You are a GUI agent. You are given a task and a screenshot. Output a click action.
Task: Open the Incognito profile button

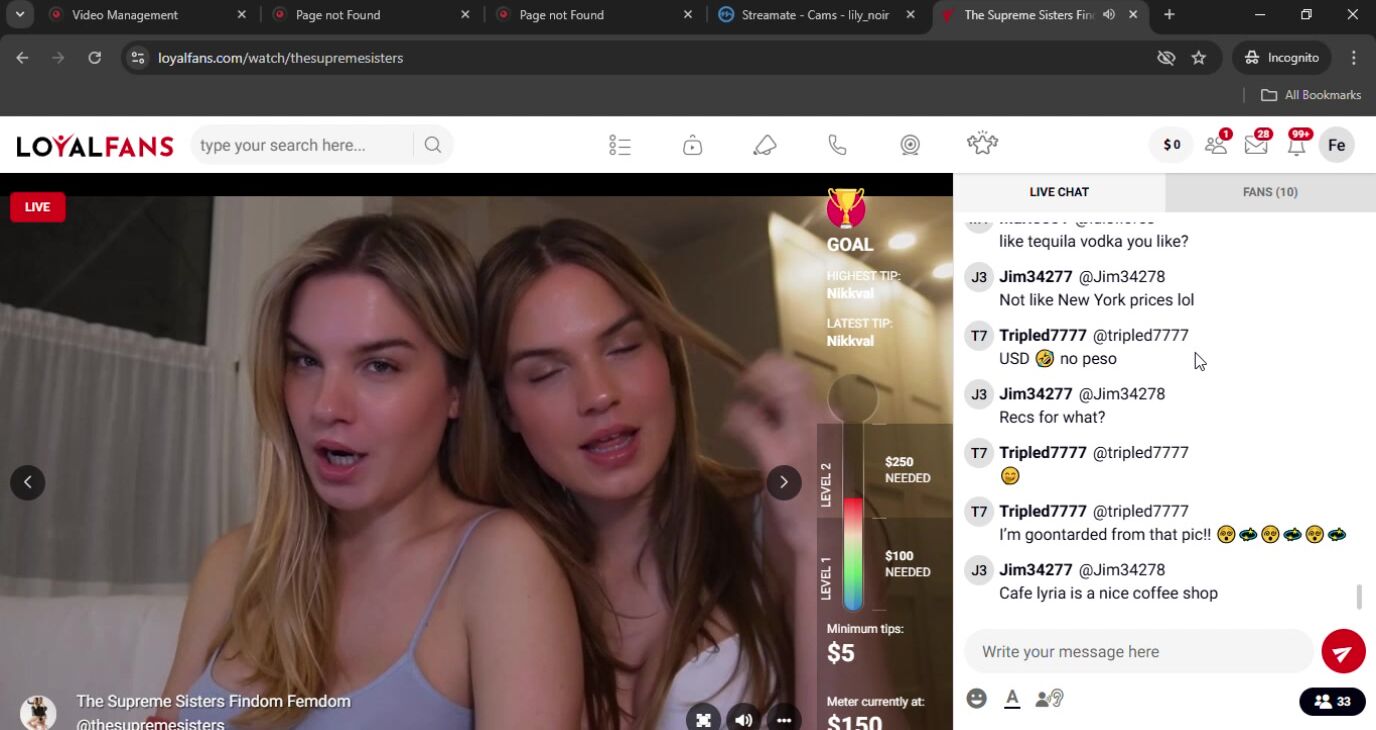(x=1282, y=58)
